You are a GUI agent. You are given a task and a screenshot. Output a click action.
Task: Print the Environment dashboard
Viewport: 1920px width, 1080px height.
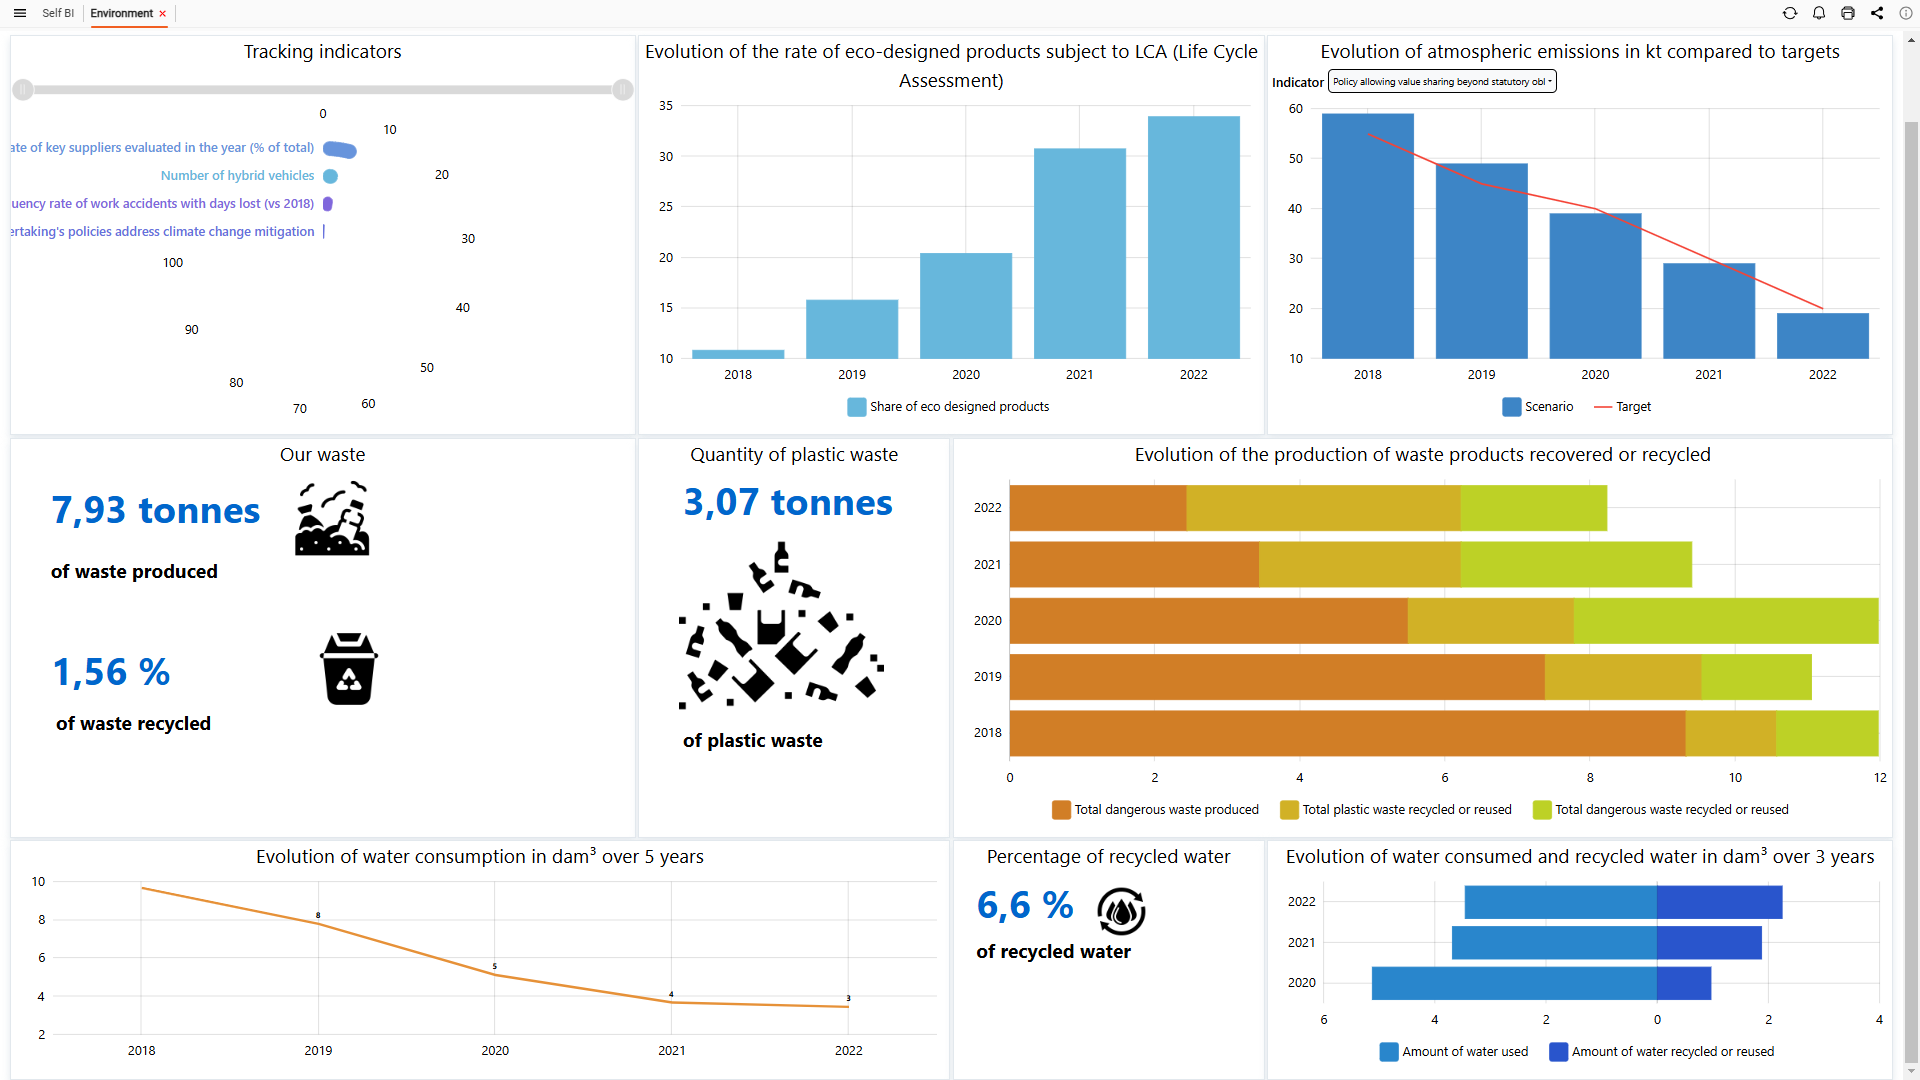(x=1848, y=13)
